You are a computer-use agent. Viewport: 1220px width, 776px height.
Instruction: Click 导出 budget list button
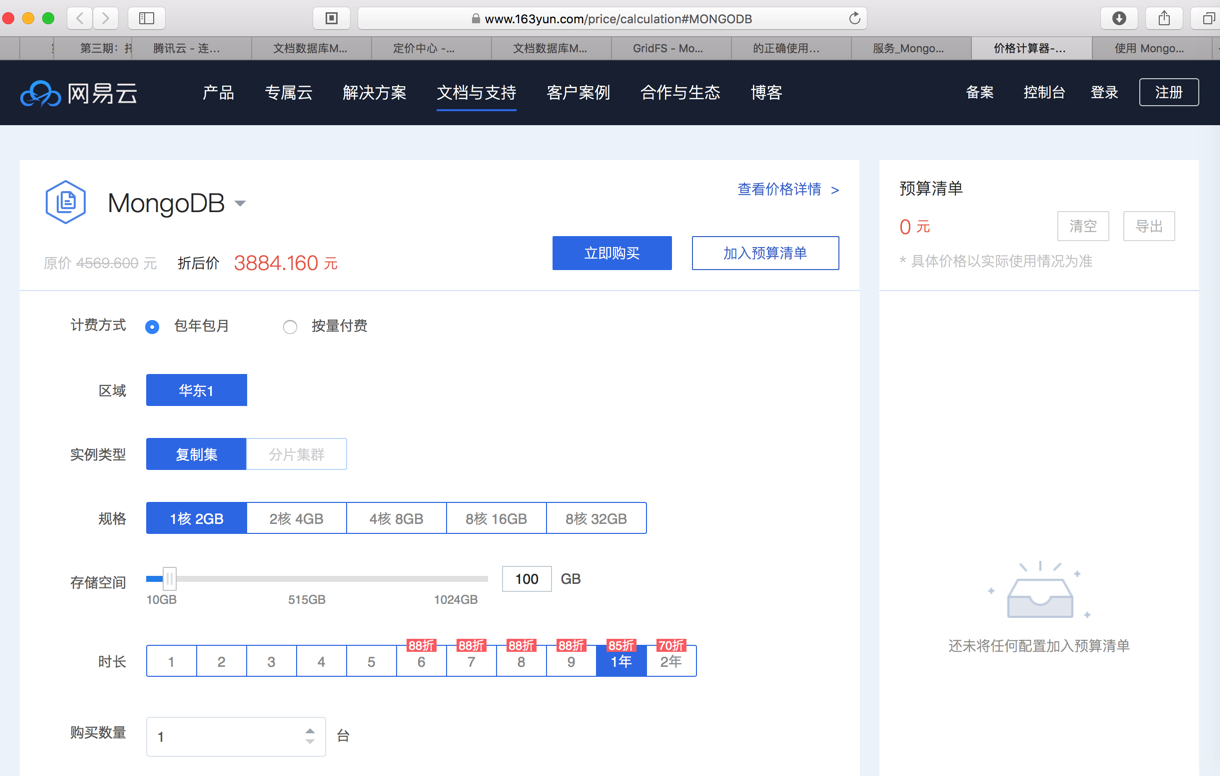click(x=1149, y=226)
